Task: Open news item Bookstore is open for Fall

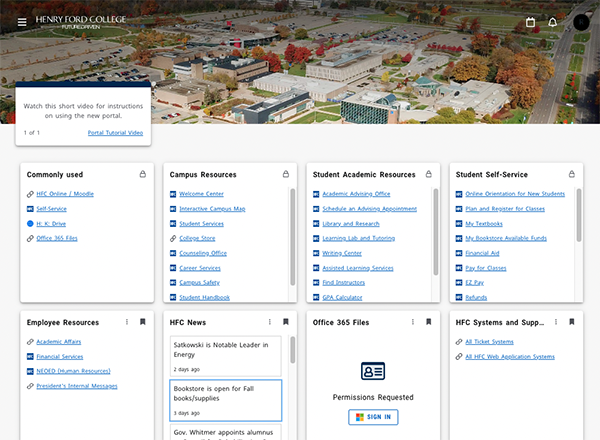Action: click(x=226, y=400)
